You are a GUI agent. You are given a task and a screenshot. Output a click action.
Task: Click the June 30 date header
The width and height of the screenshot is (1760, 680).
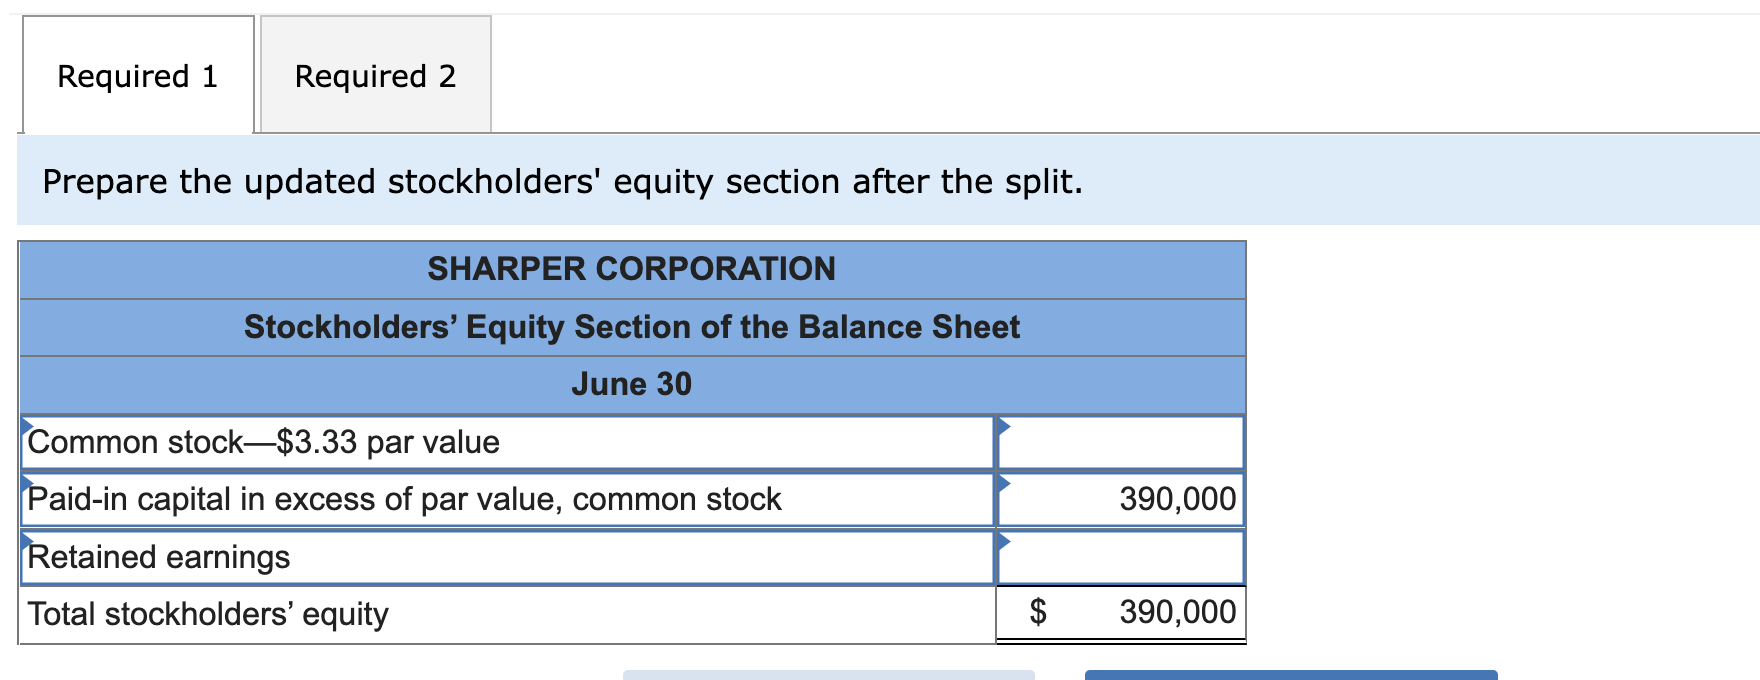pyautogui.click(x=632, y=384)
